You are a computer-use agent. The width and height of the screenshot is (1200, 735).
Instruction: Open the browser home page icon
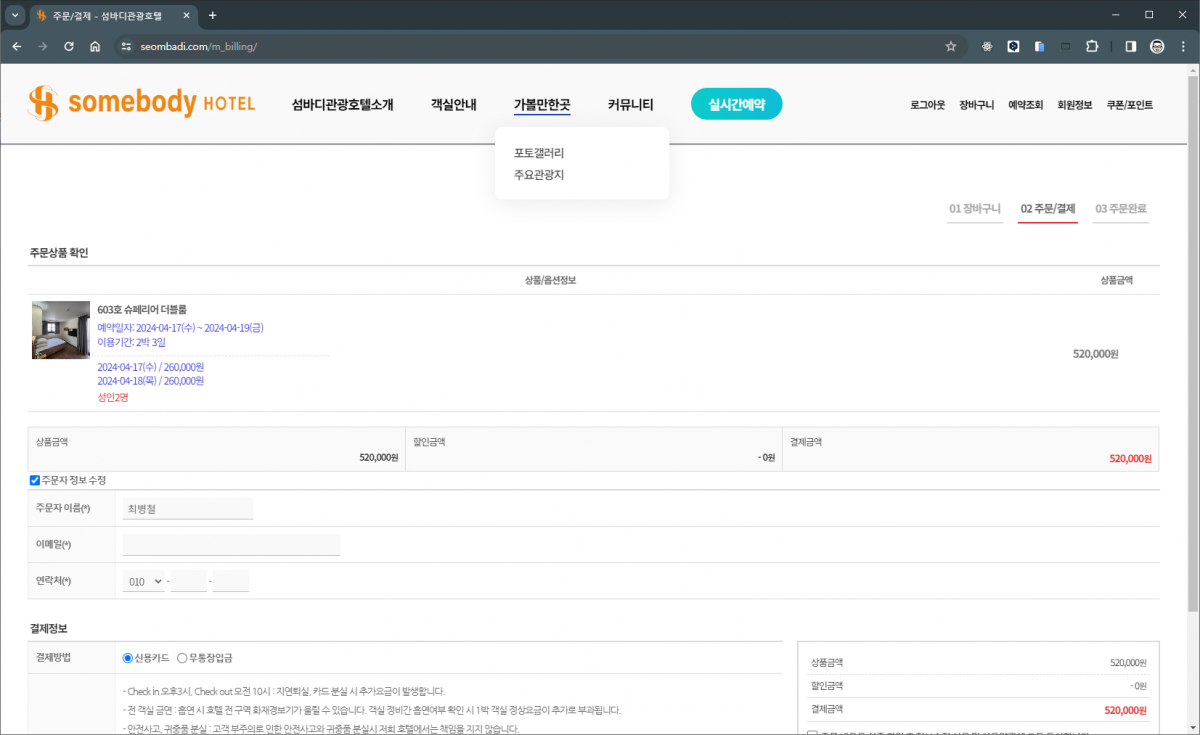(x=95, y=46)
